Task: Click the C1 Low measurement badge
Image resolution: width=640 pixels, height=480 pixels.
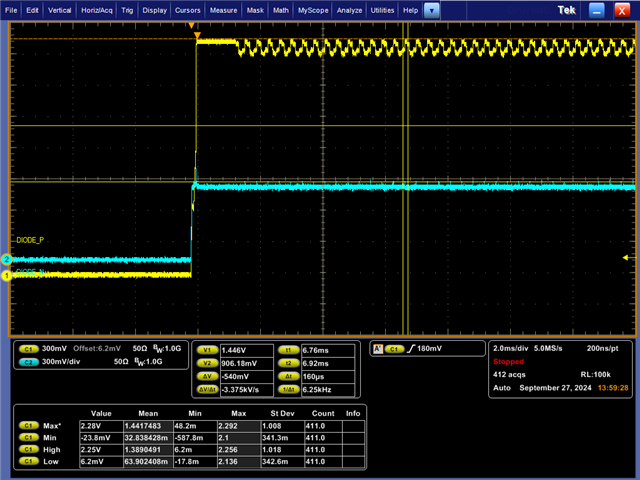Action: 29,461
